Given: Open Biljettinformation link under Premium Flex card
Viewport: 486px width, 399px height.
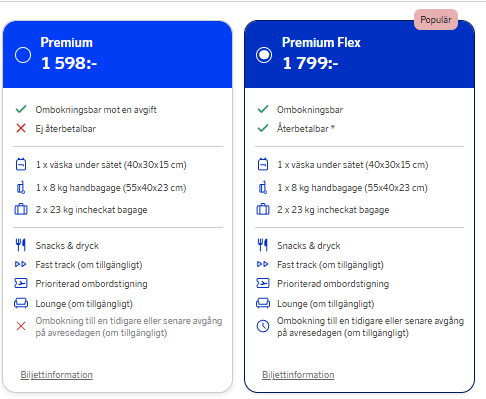Looking at the screenshot, I should tap(298, 375).
